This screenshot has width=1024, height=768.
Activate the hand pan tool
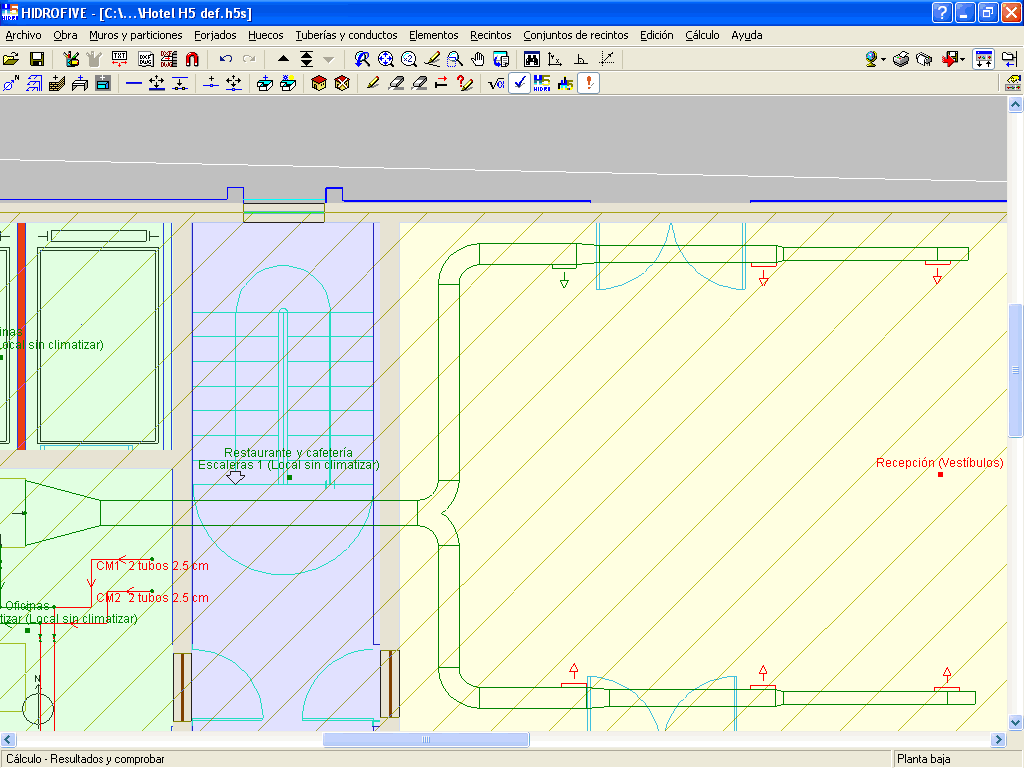pos(478,59)
